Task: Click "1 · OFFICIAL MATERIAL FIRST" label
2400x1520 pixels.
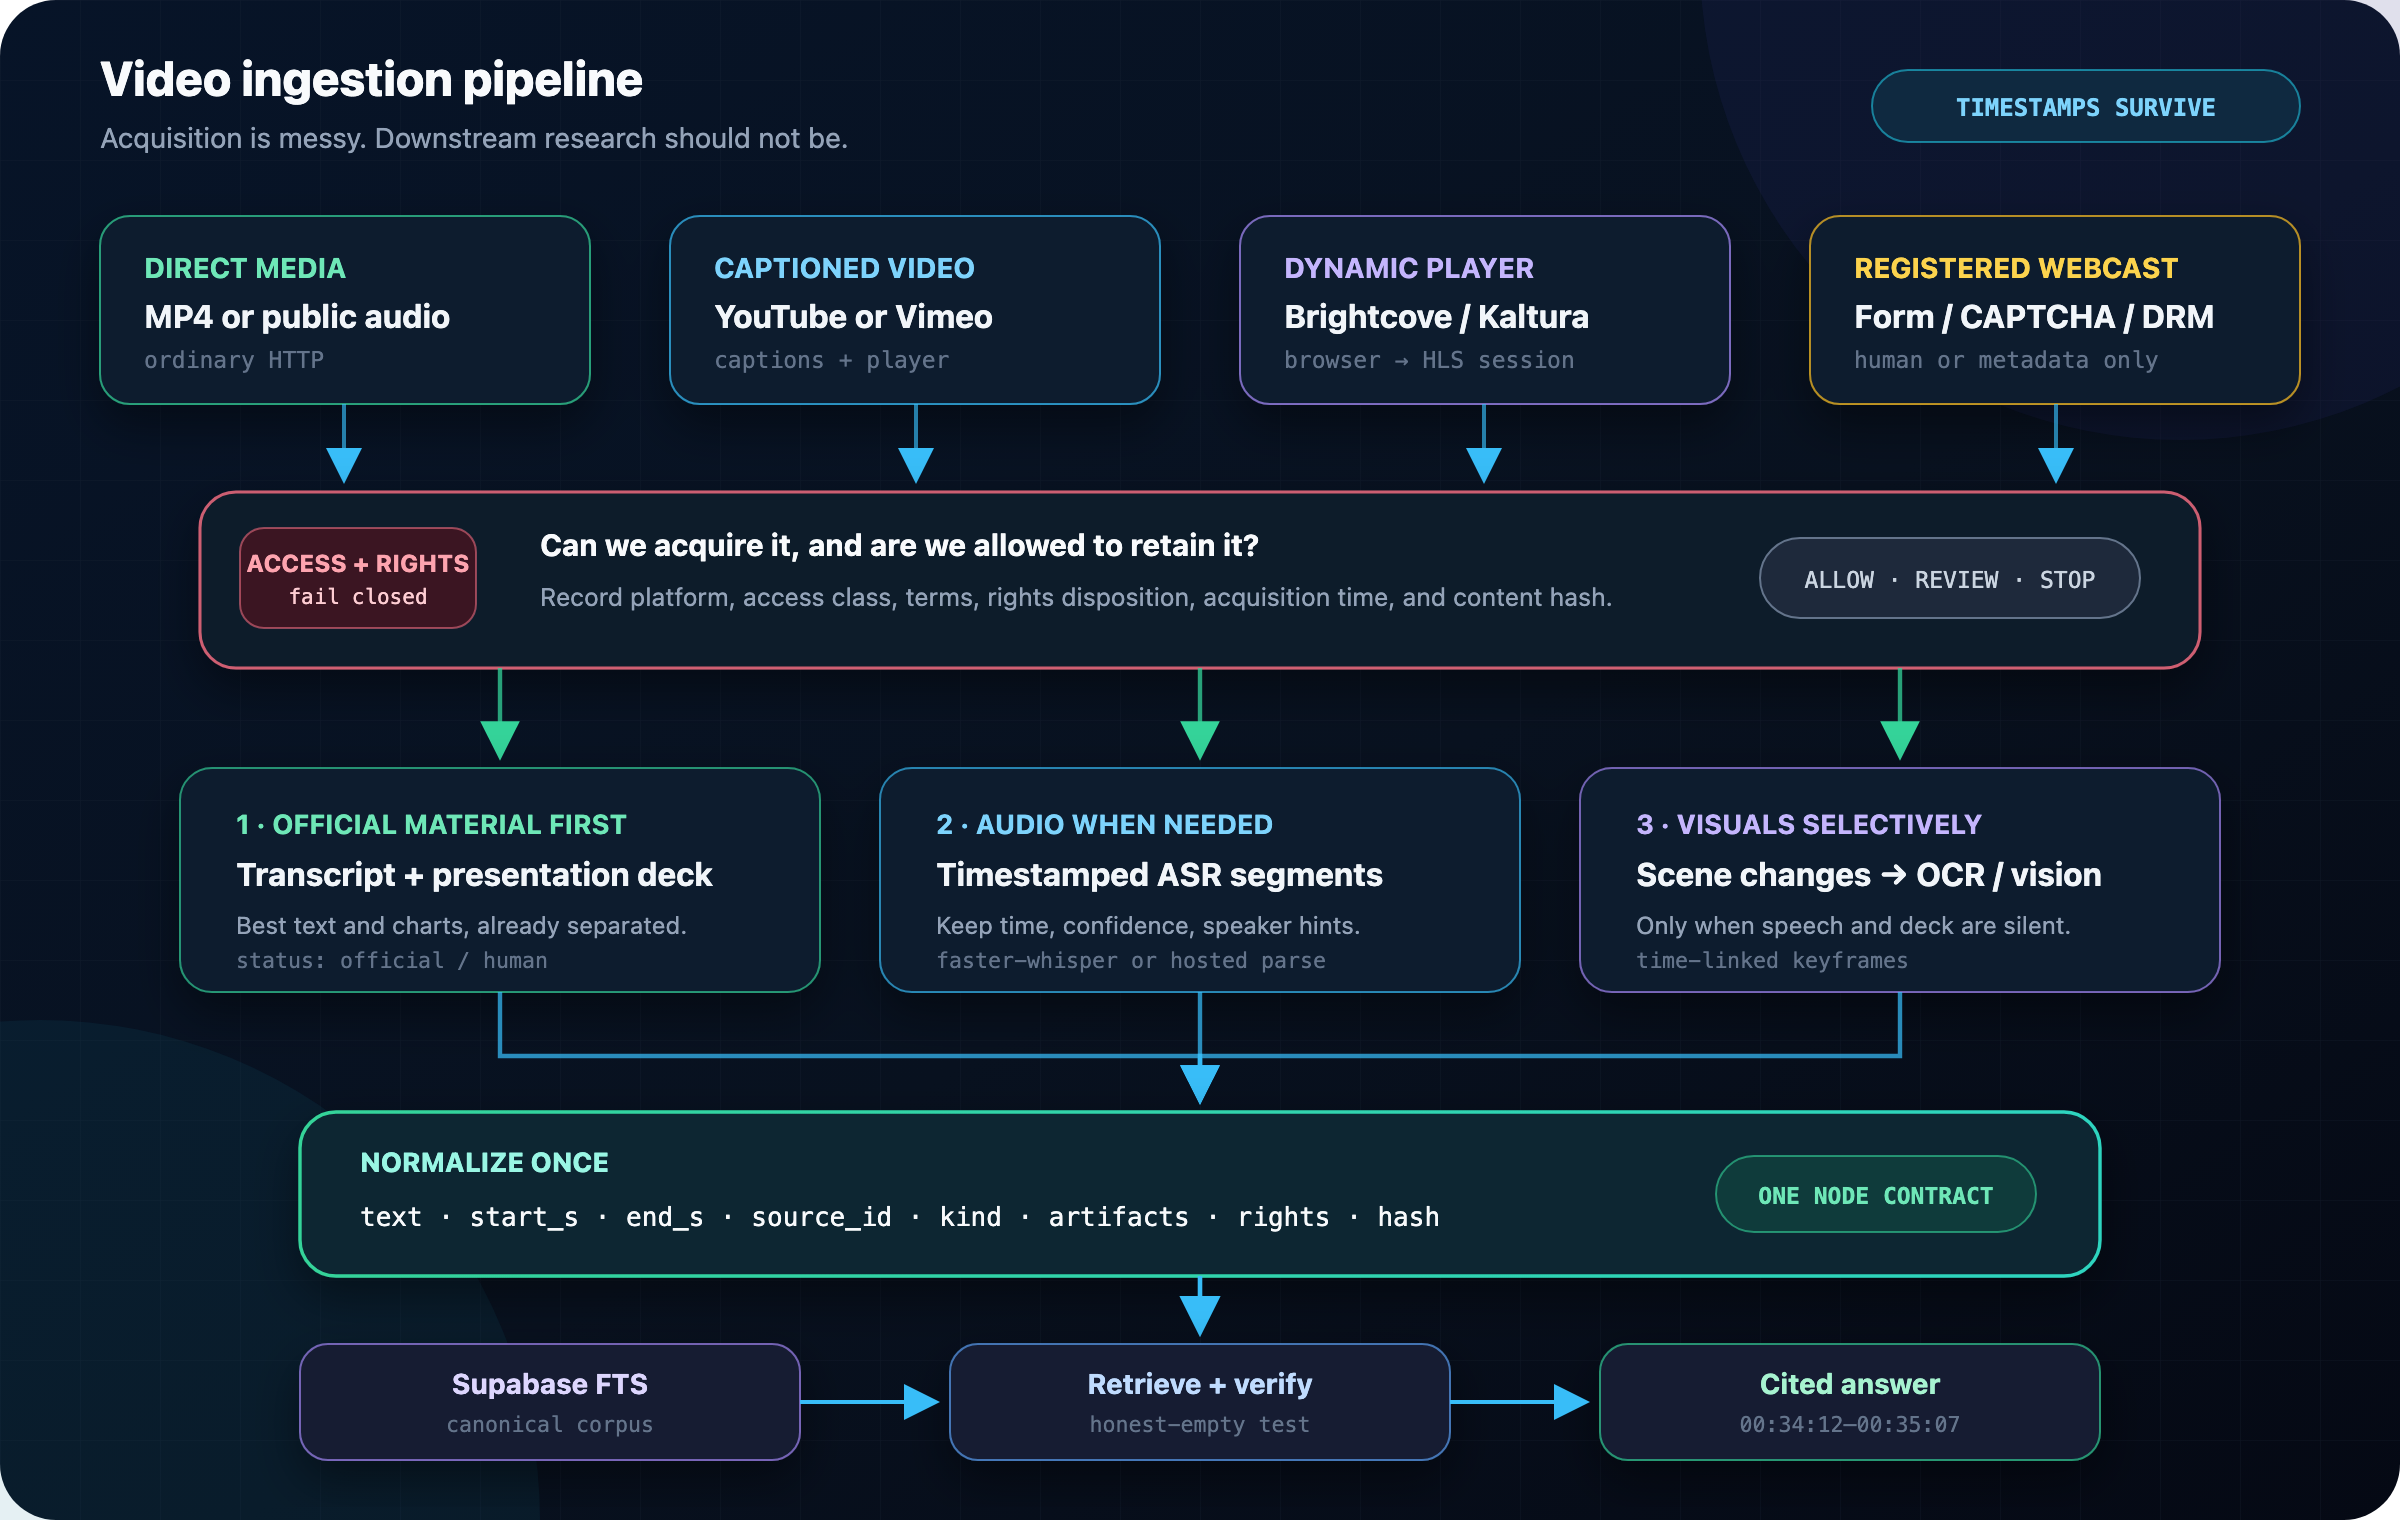Action: [431, 824]
